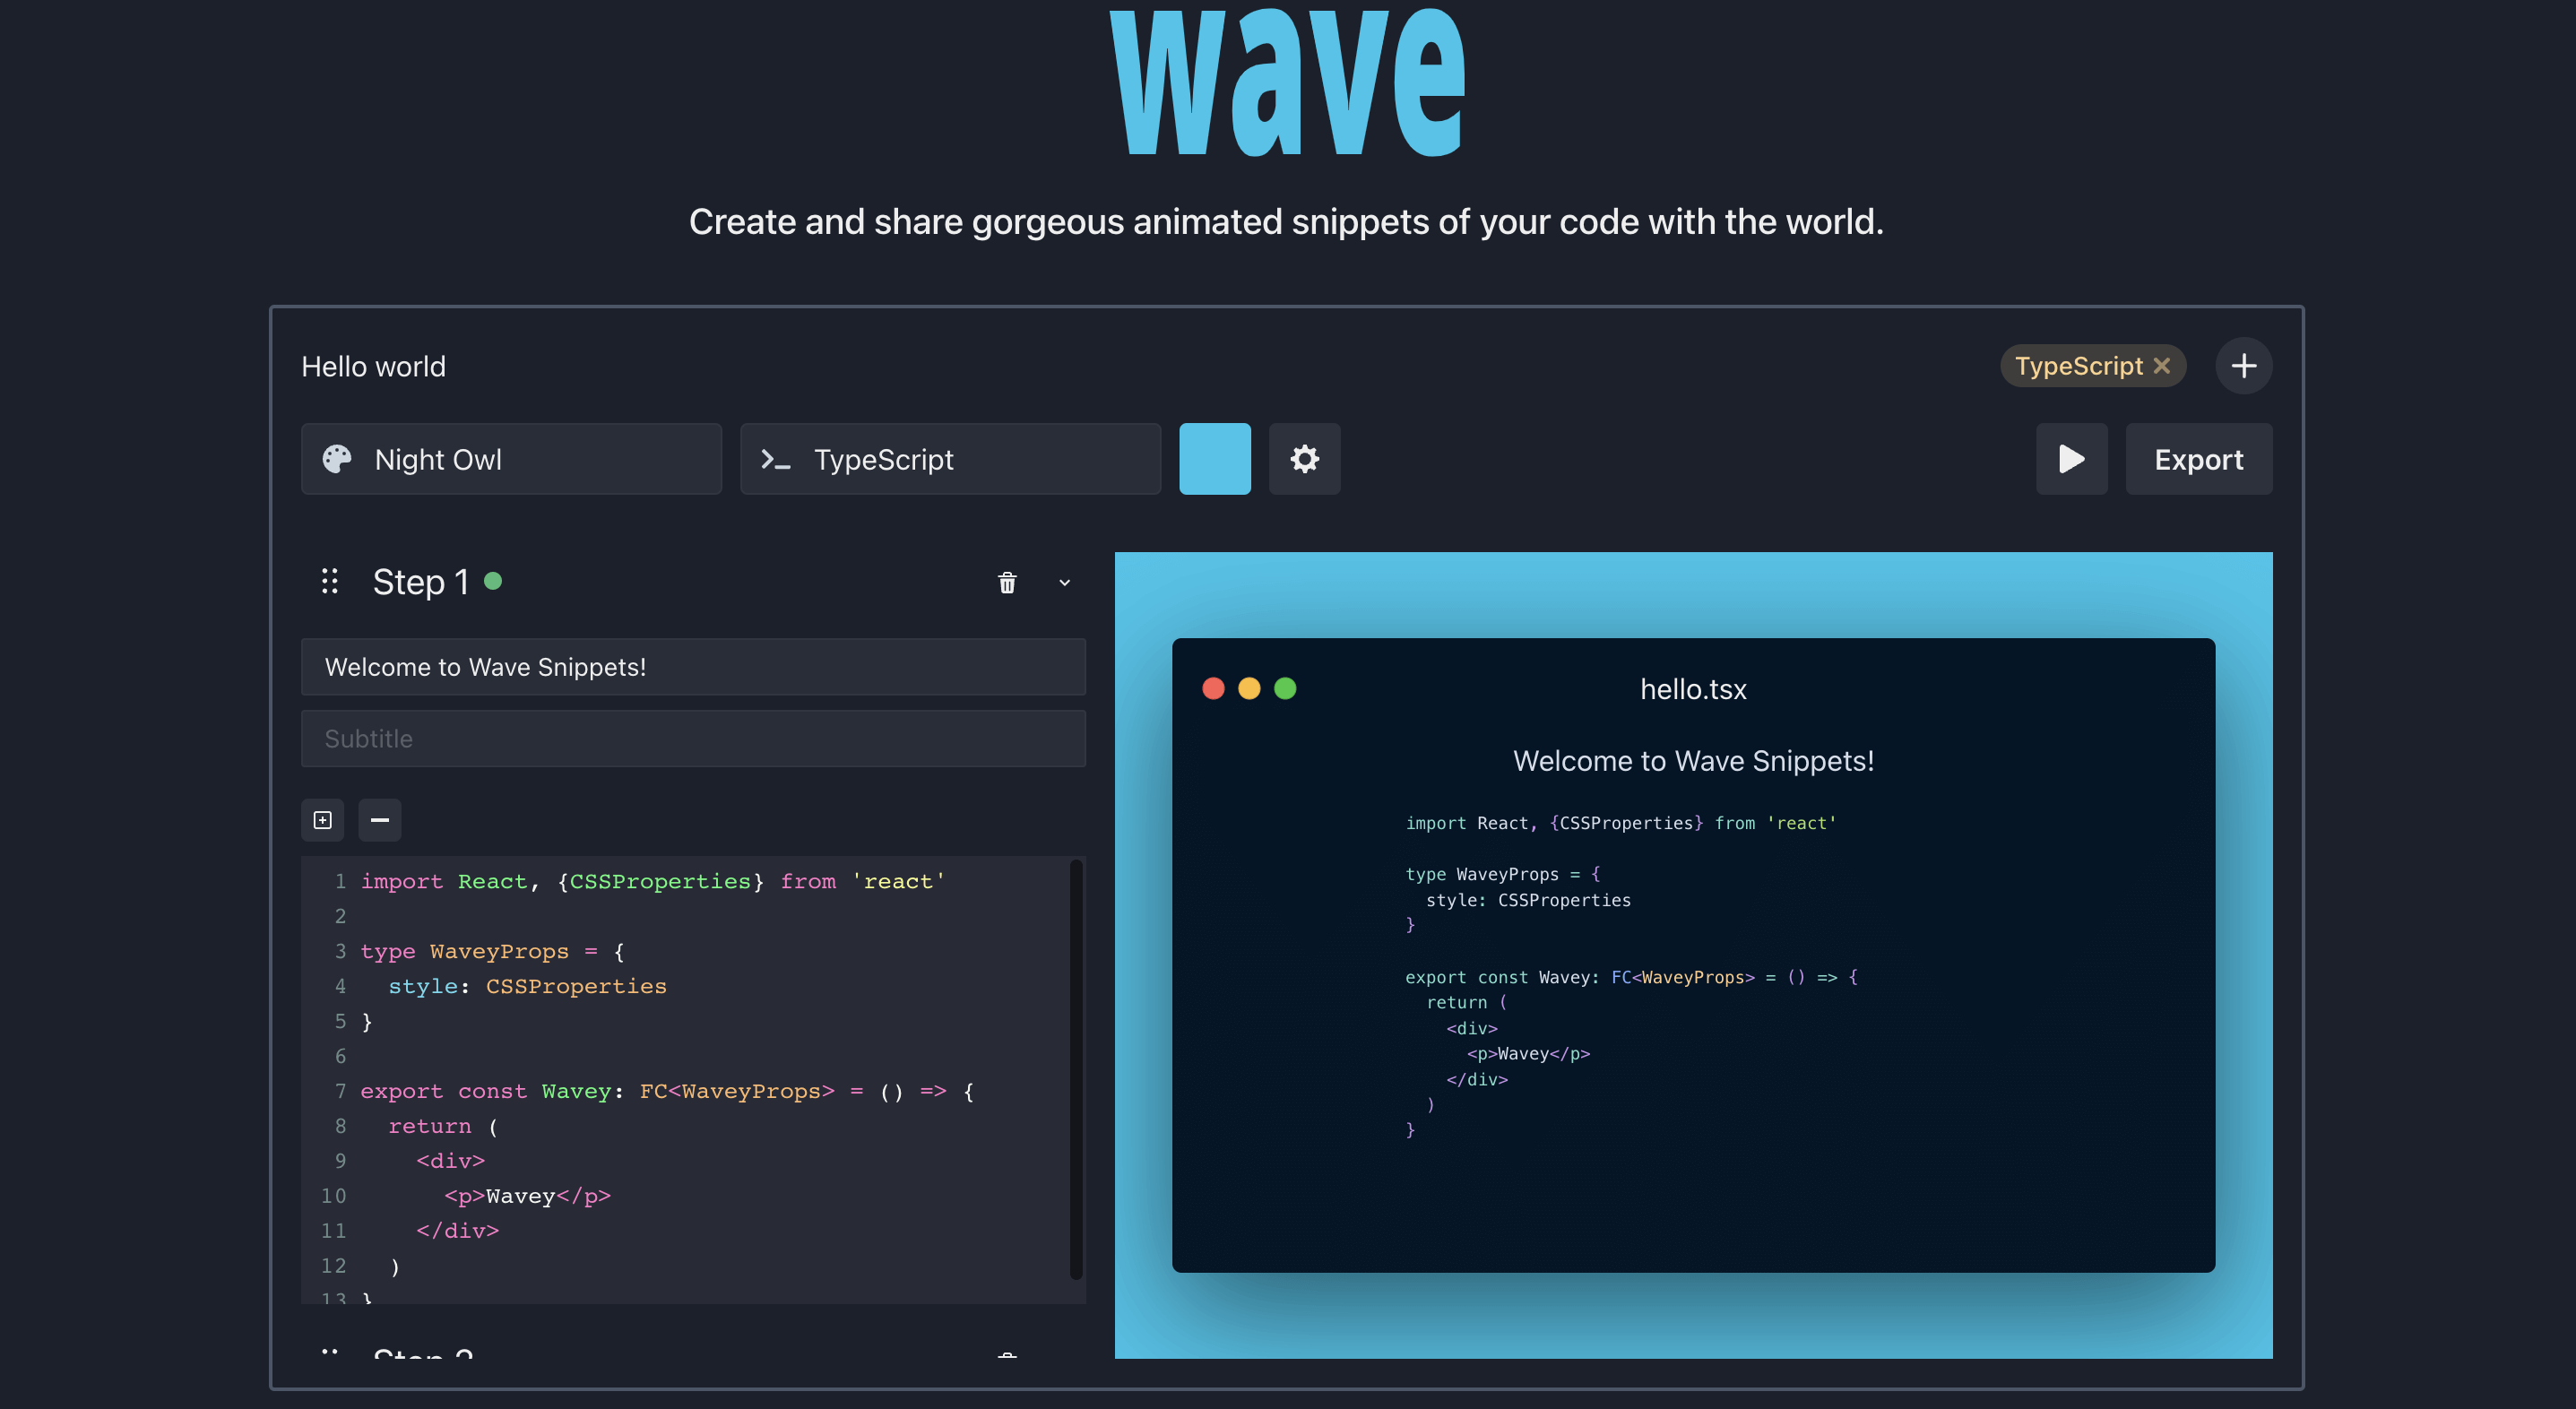Click the Hello world snippet title
Screen dimensions: 2576x1409
(x=374, y=367)
